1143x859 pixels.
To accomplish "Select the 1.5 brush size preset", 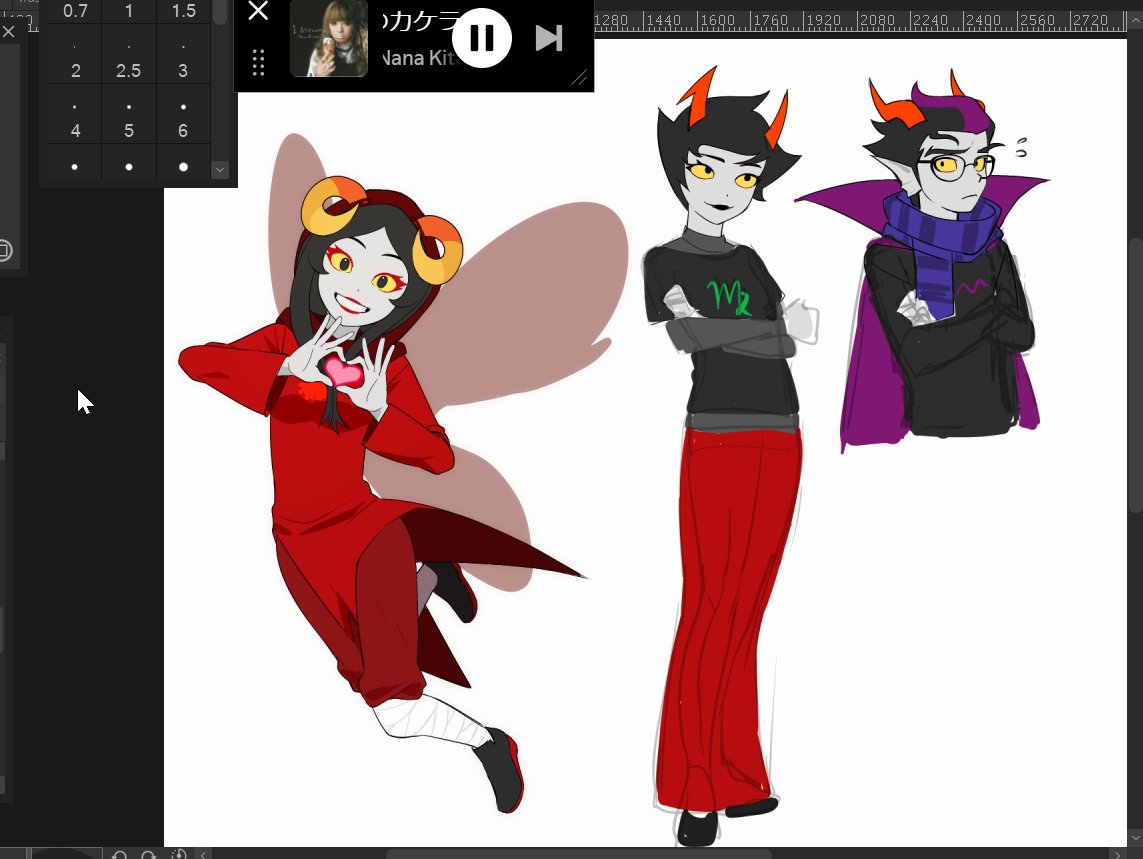I will 184,11.
